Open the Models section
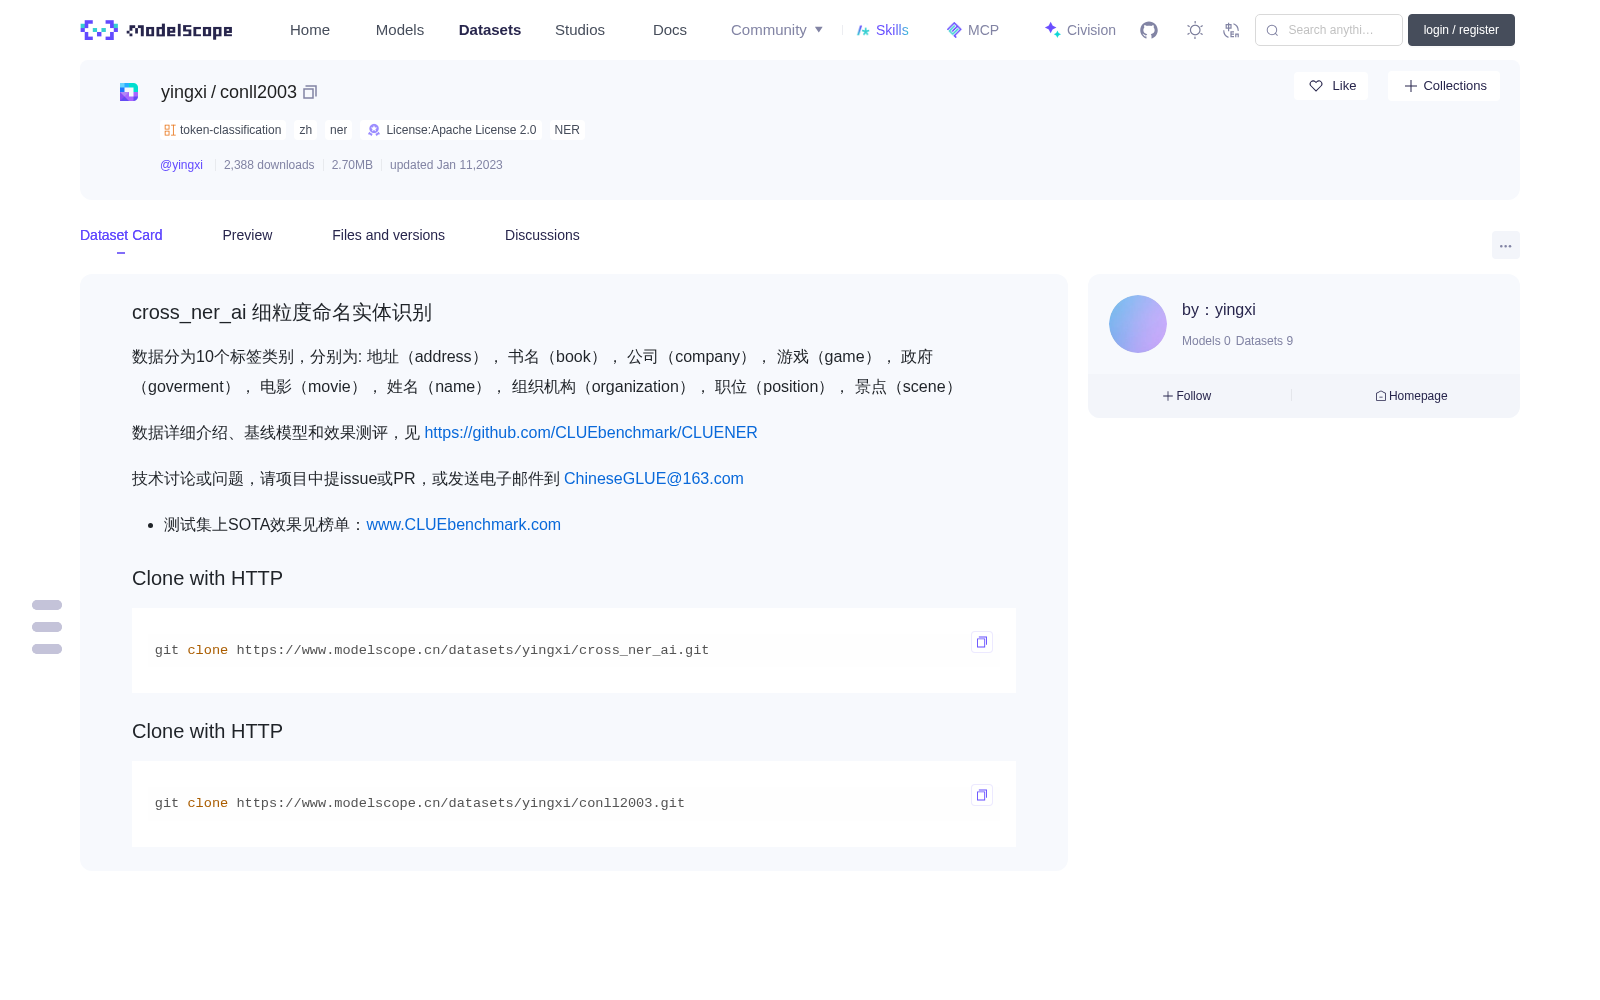1600x1000 pixels. pyautogui.click(x=400, y=30)
